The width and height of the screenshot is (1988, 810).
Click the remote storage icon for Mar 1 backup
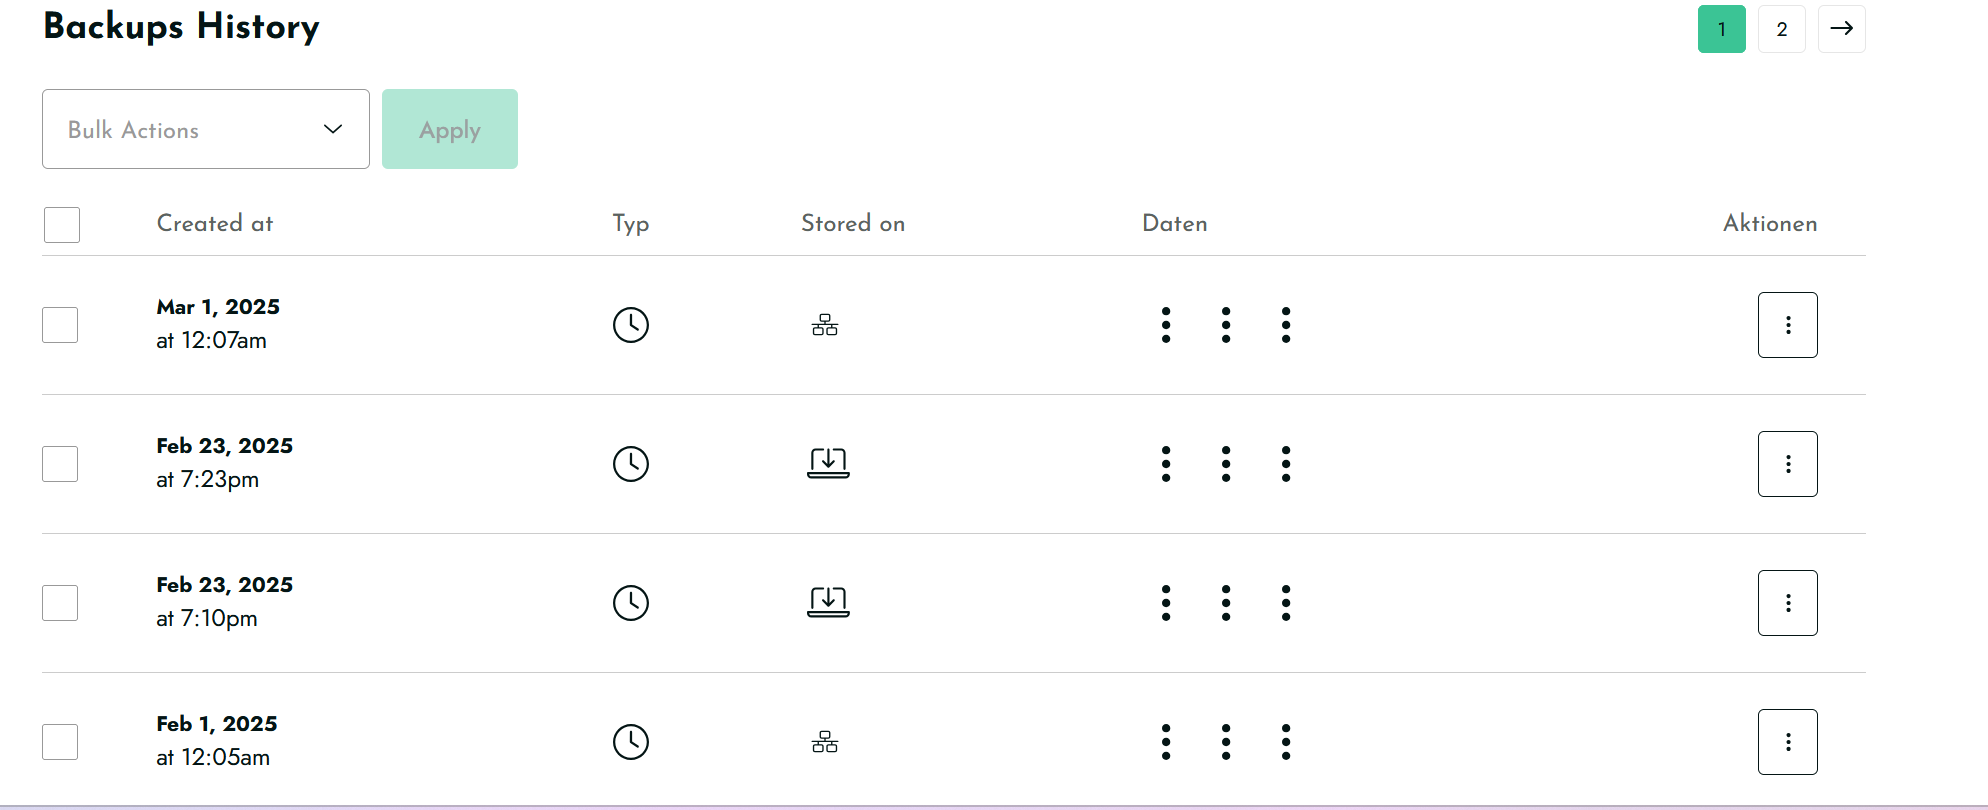[x=825, y=325]
